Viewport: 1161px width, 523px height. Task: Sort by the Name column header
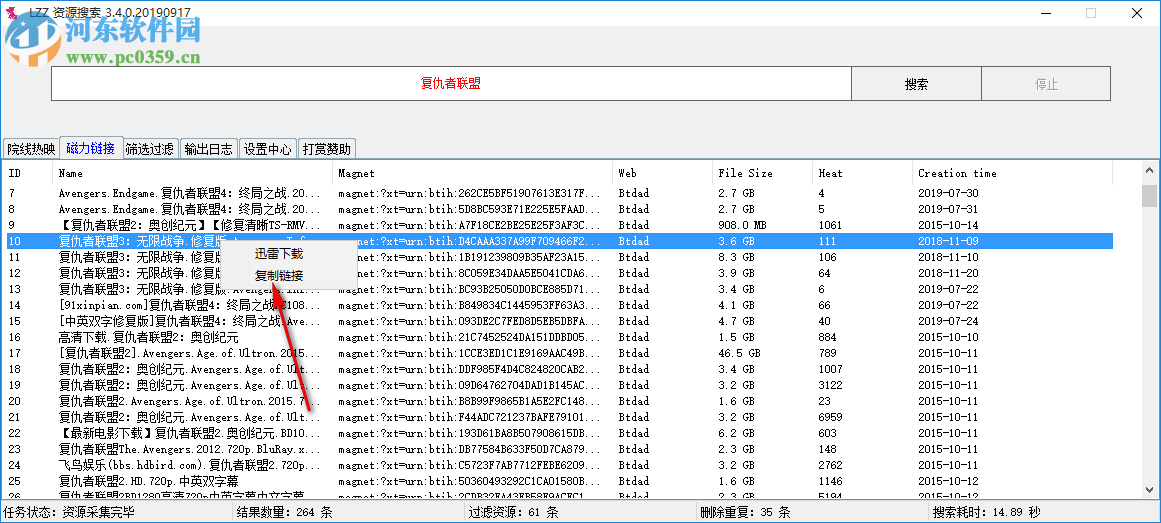click(x=193, y=173)
